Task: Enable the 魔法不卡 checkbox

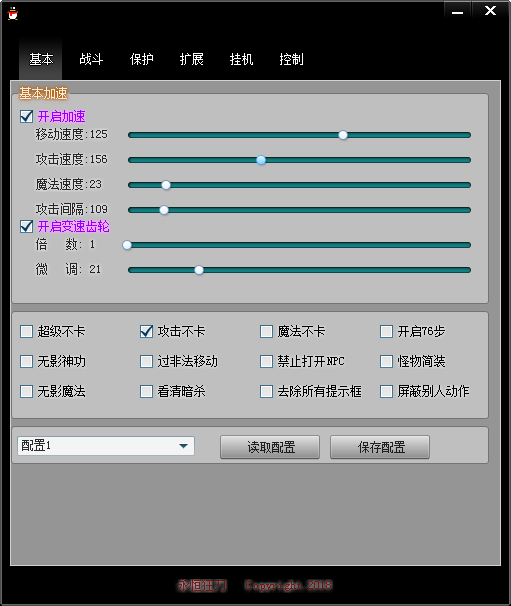Action: [x=266, y=331]
